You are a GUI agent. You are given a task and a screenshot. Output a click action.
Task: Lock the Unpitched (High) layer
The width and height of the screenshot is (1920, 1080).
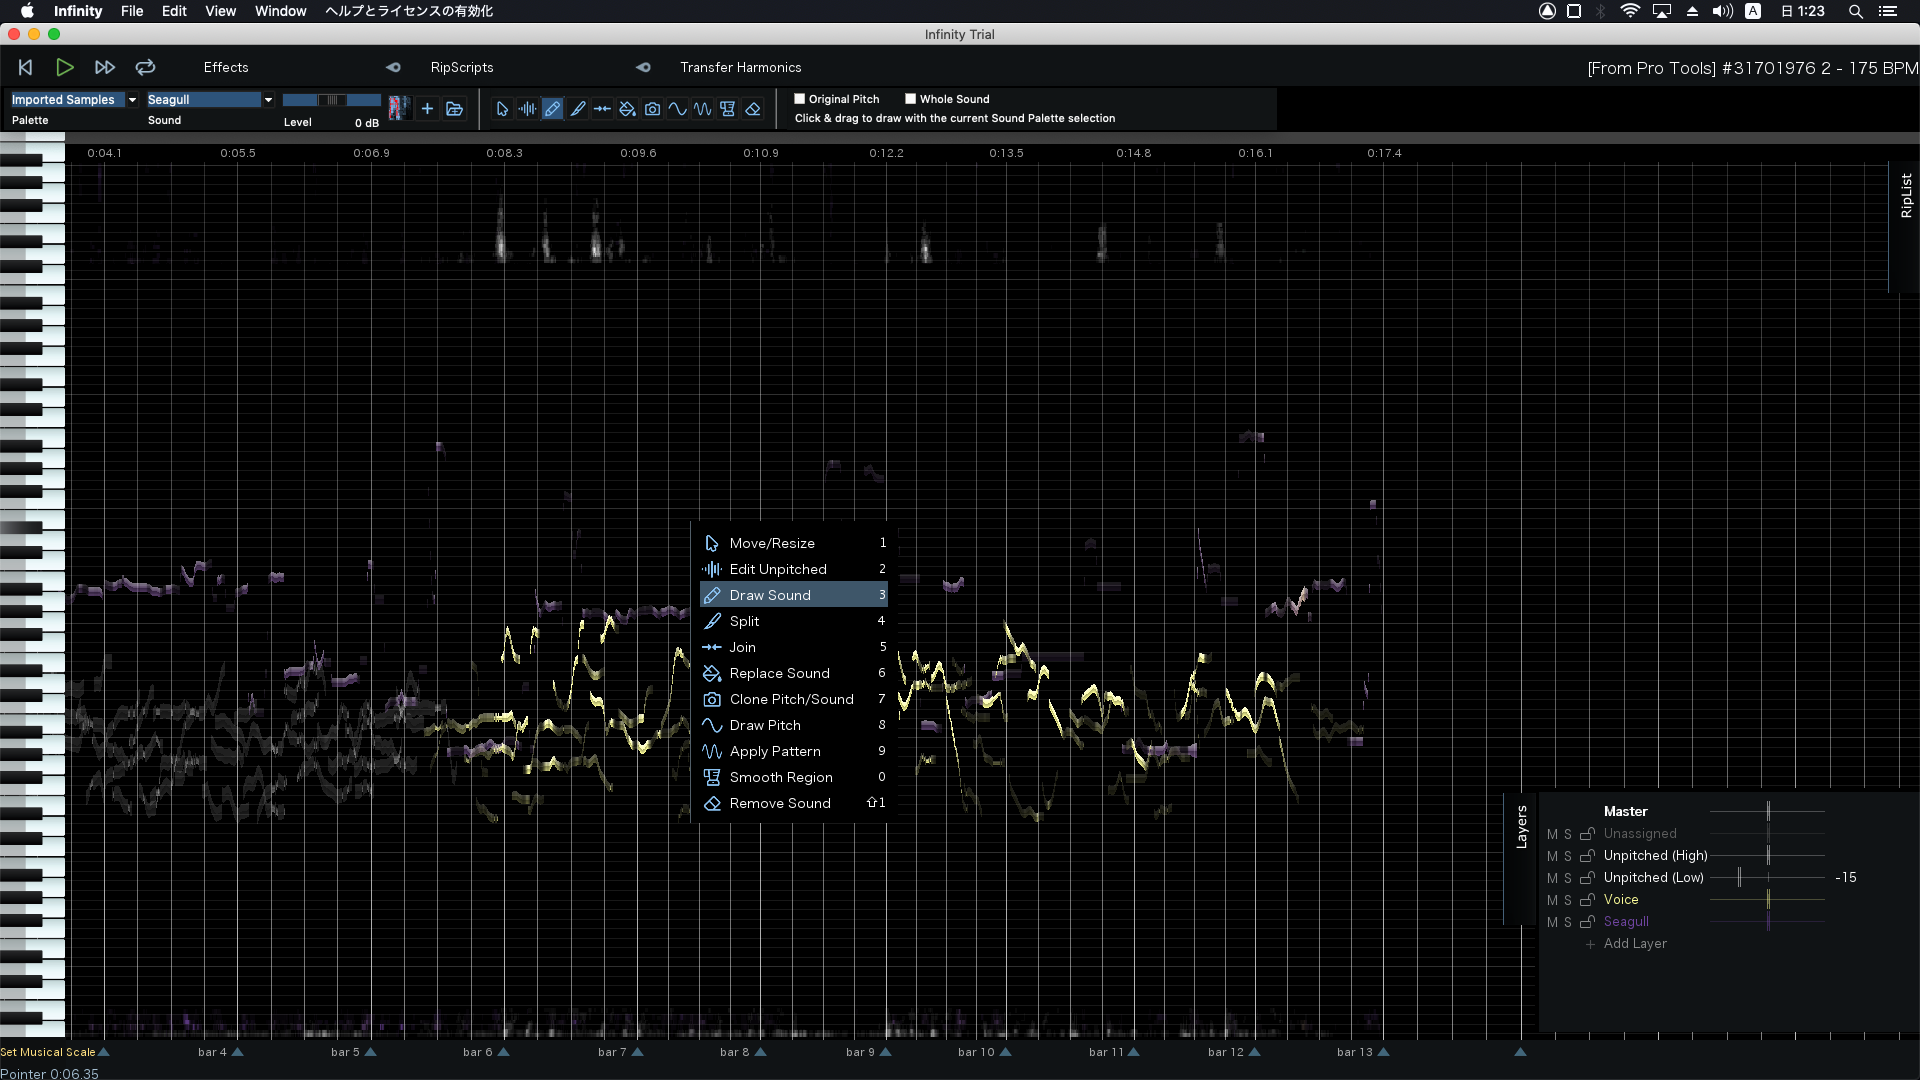pyautogui.click(x=1587, y=856)
